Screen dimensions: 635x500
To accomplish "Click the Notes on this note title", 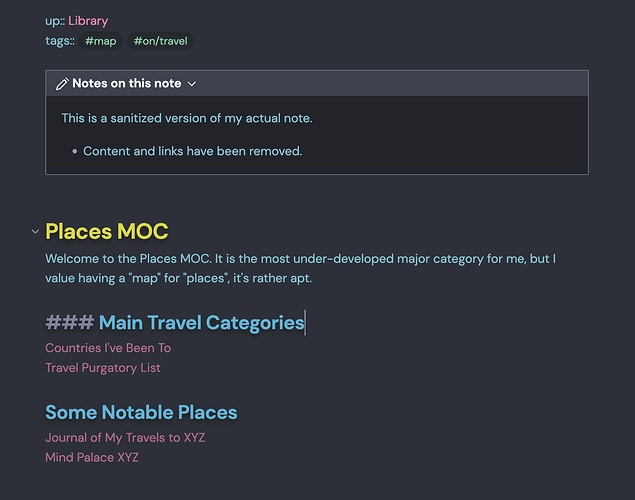I will [x=127, y=83].
